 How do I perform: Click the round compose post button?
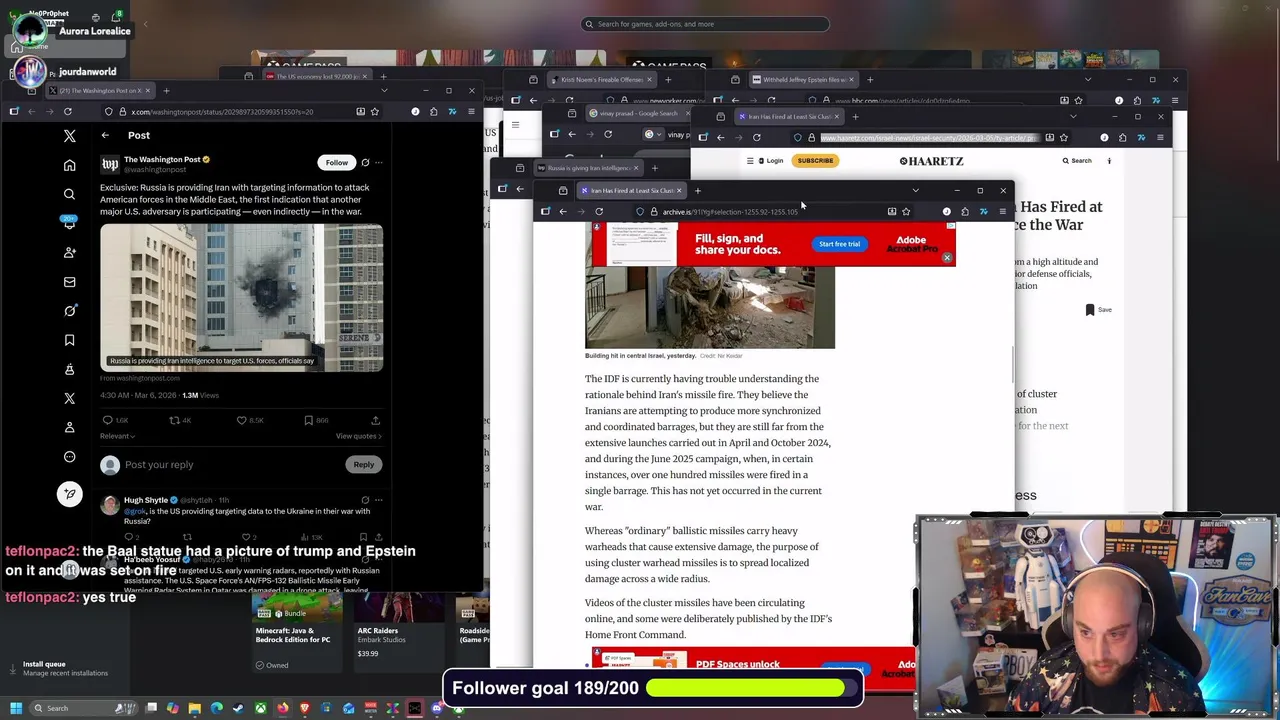coord(69,494)
